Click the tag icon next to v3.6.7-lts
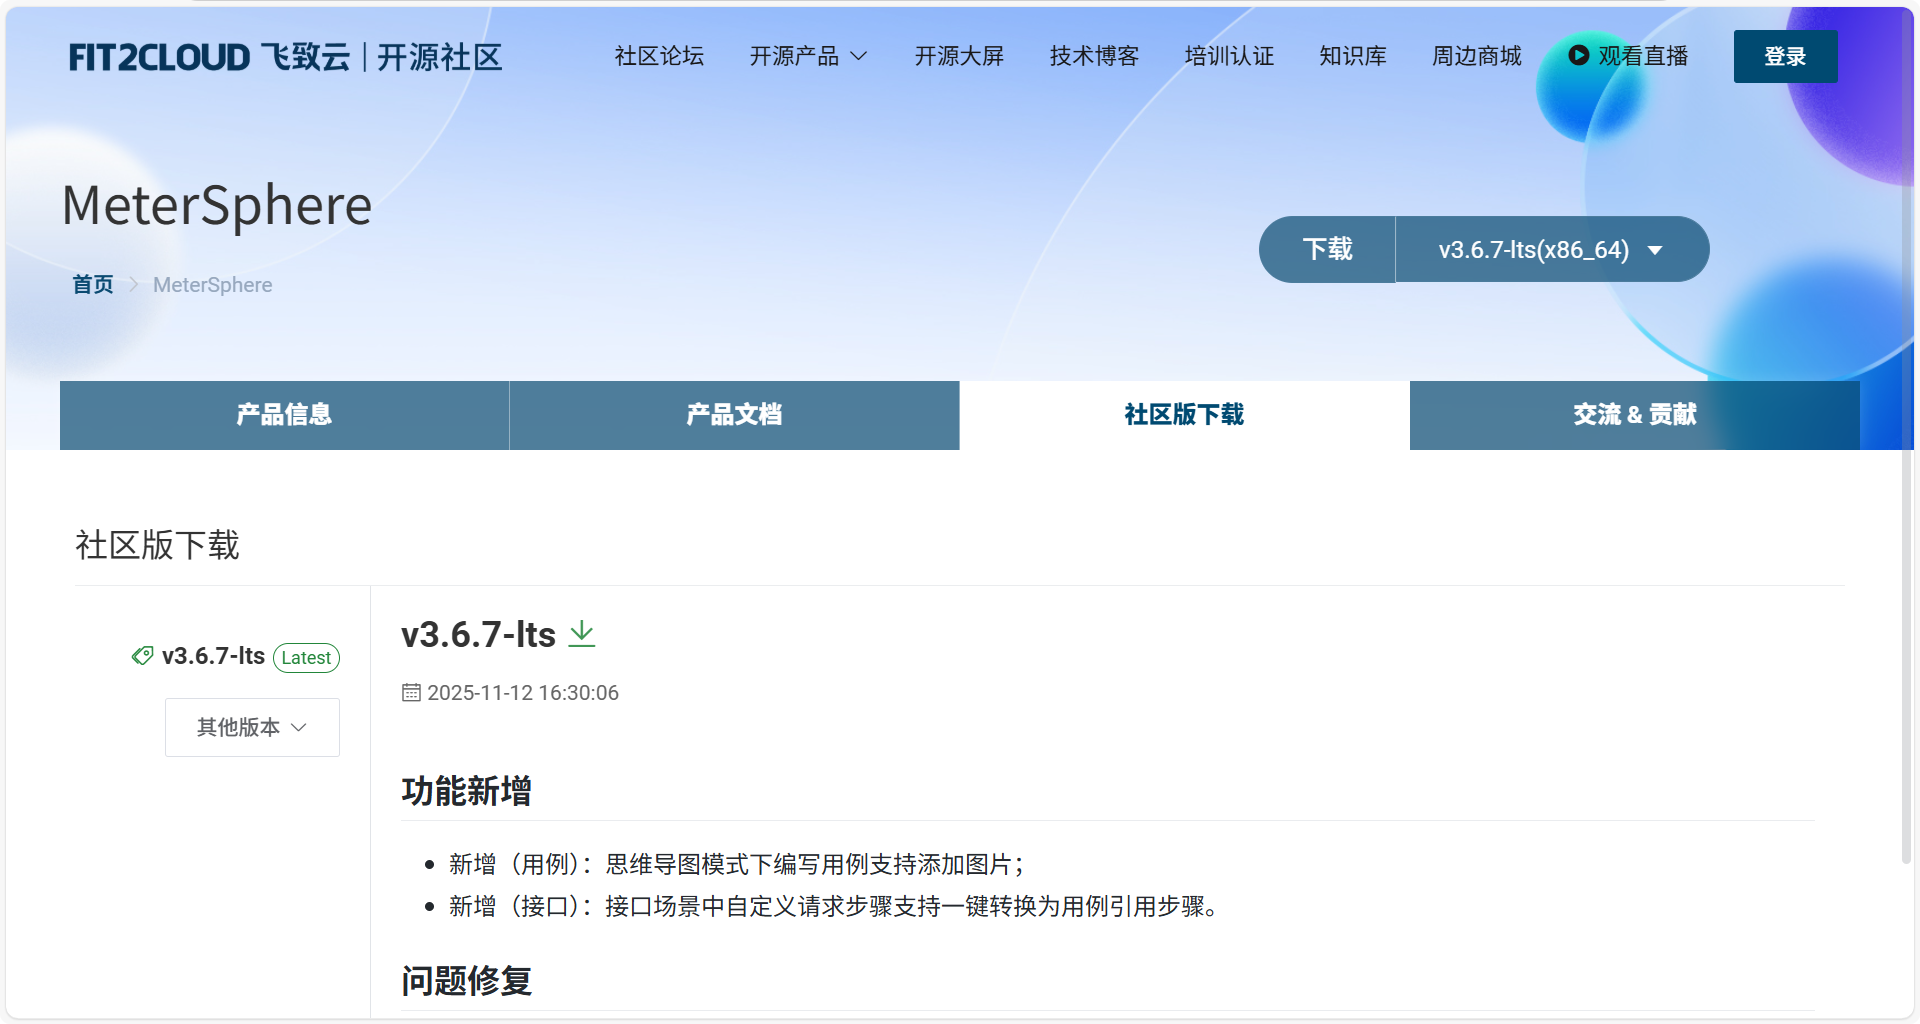The height and width of the screenshot is (1024, 1920). [142, 656]
